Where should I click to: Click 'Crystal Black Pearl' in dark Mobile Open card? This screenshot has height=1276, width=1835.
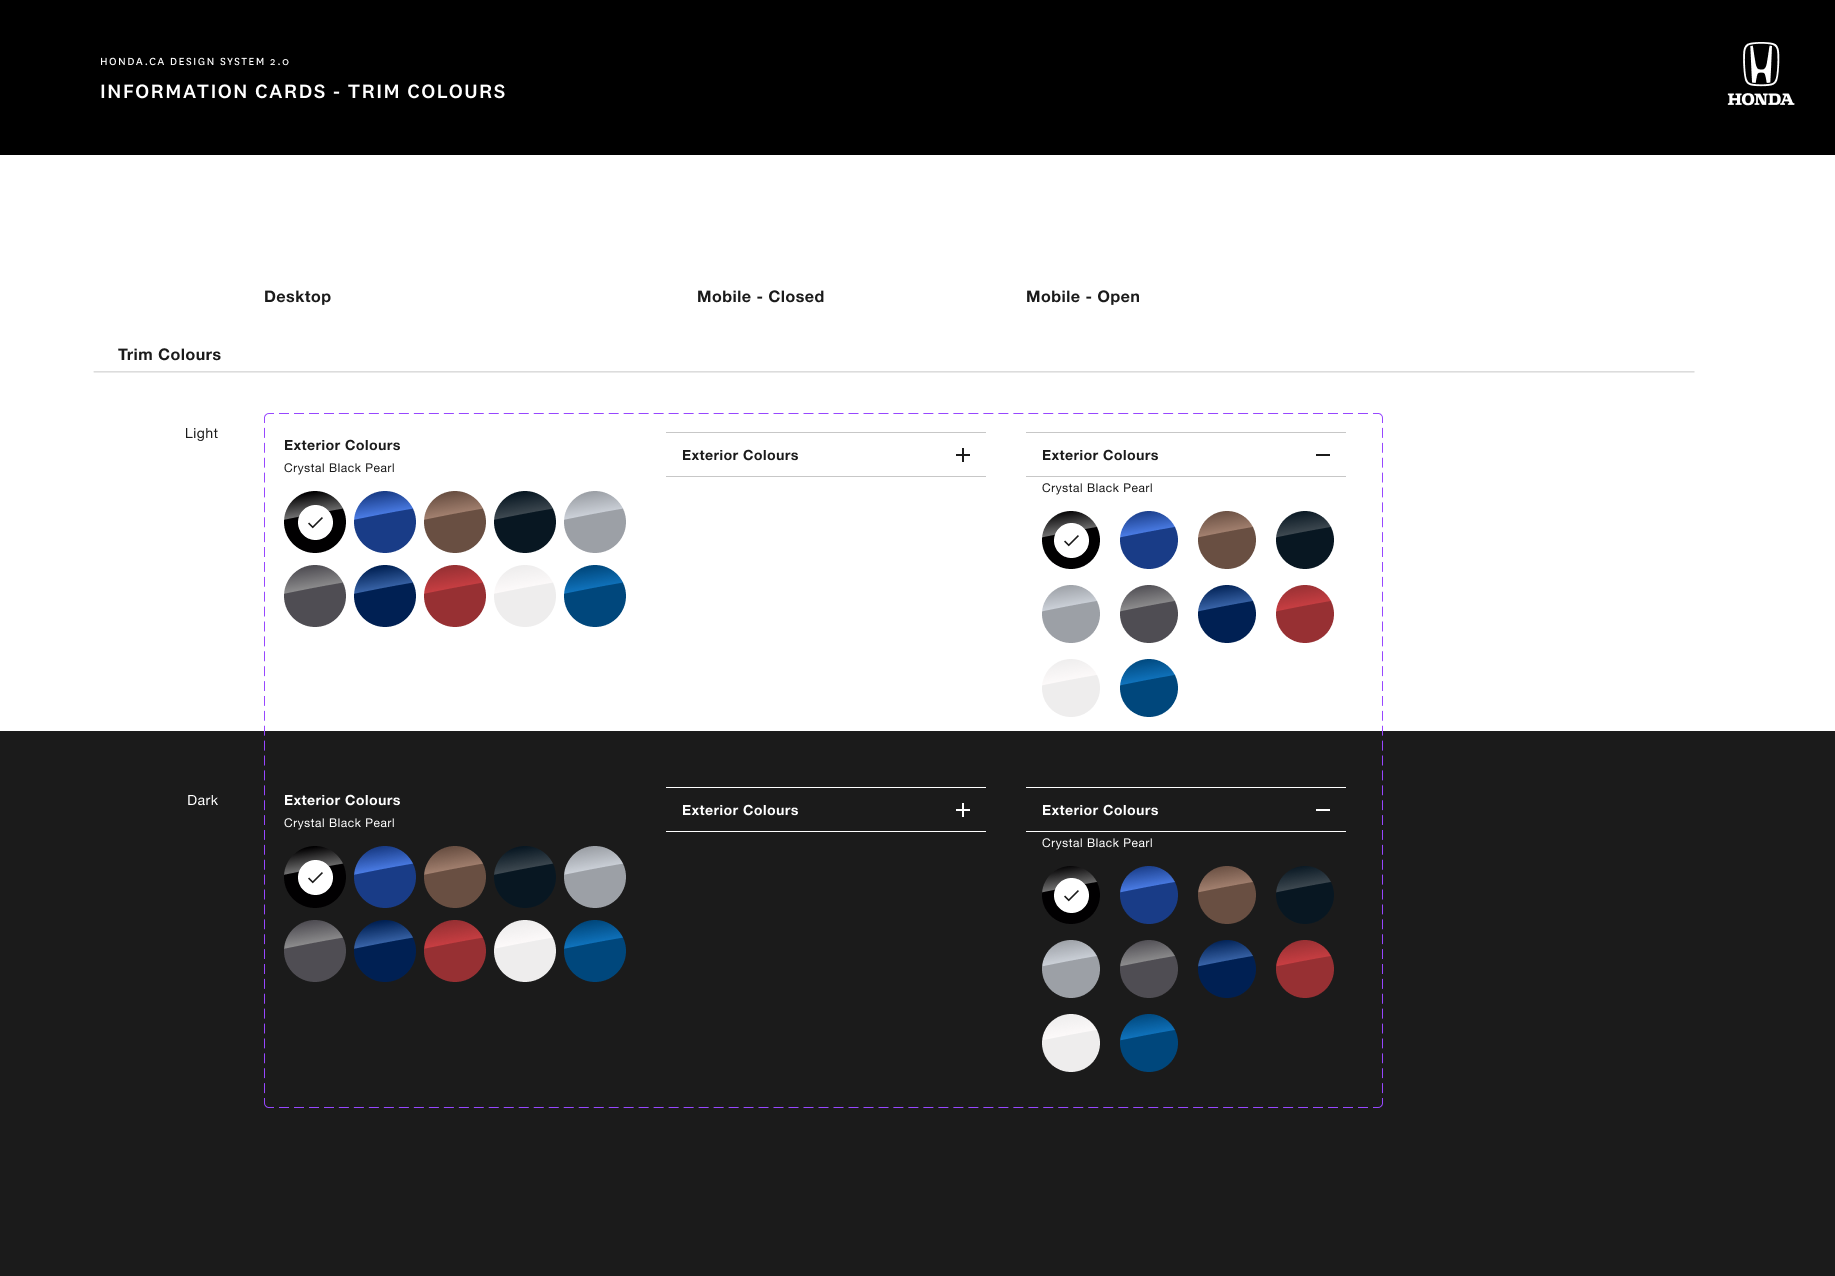pos(1097,843)
